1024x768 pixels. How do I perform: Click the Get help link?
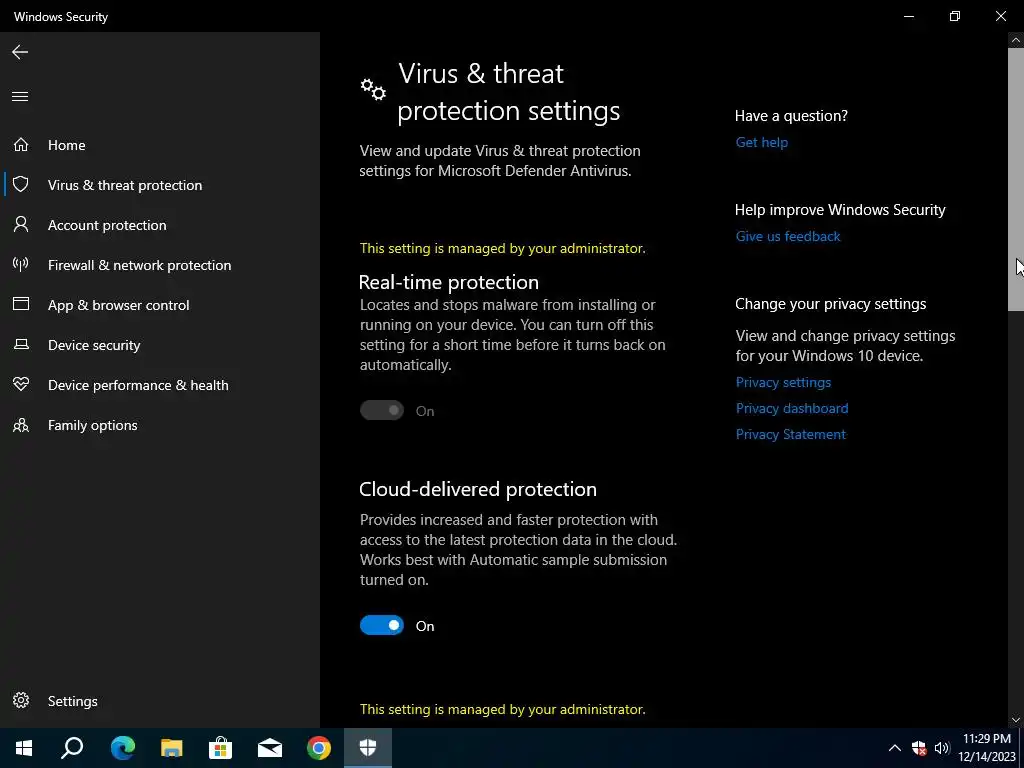pos(761,142)
